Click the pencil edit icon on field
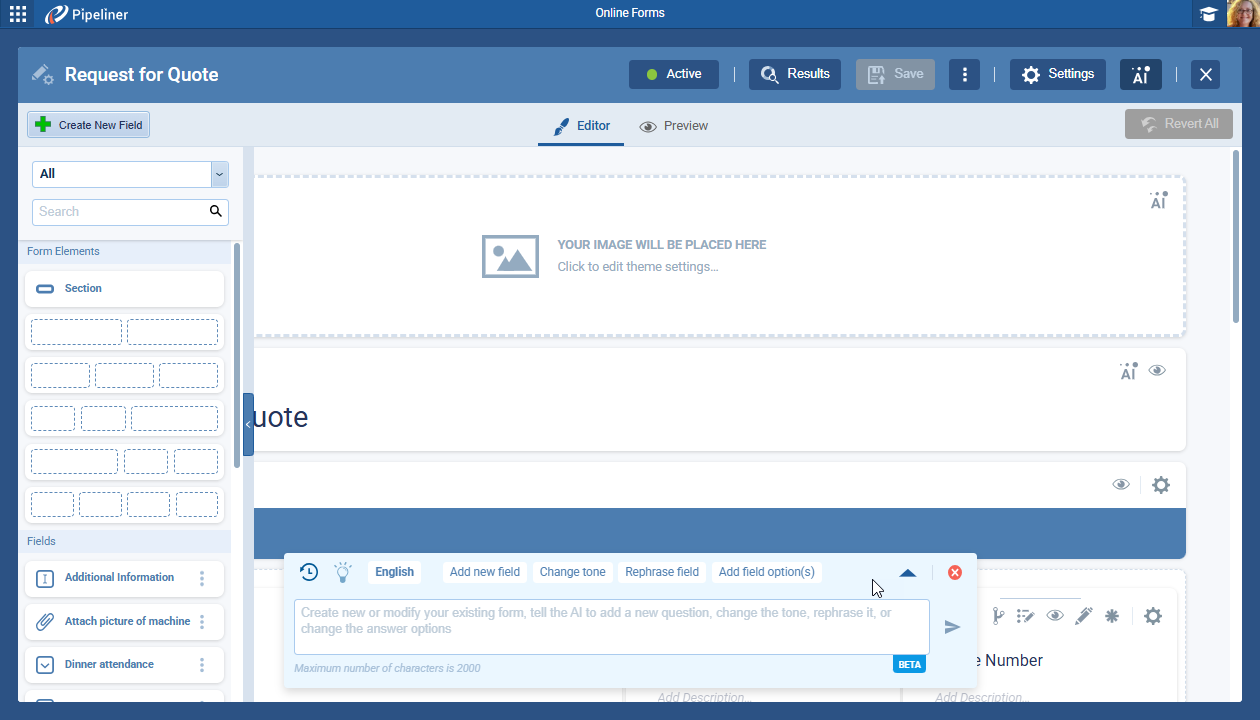 (1083, 616)
